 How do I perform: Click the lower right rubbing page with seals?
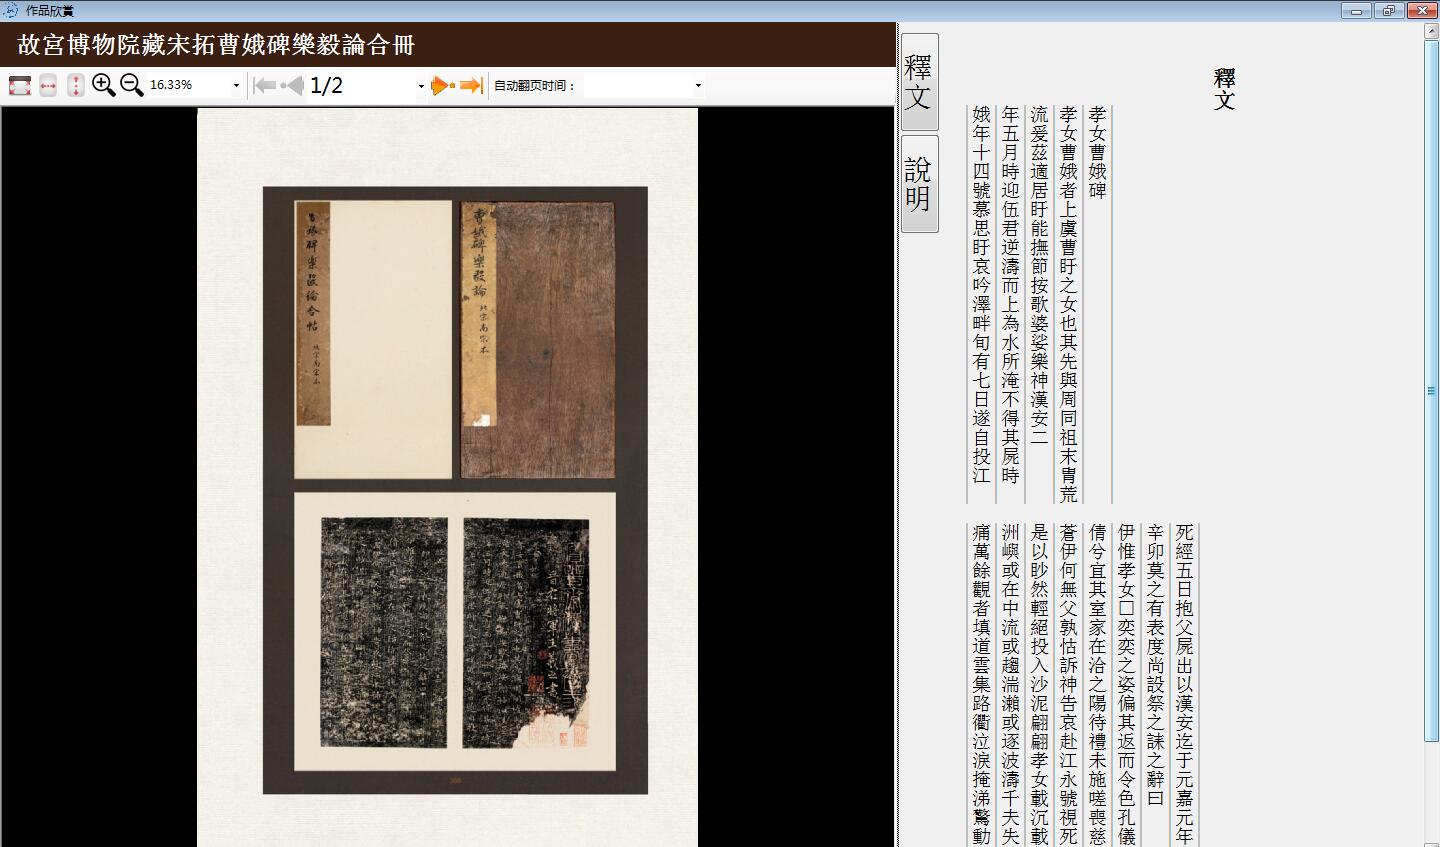point(526,633)
